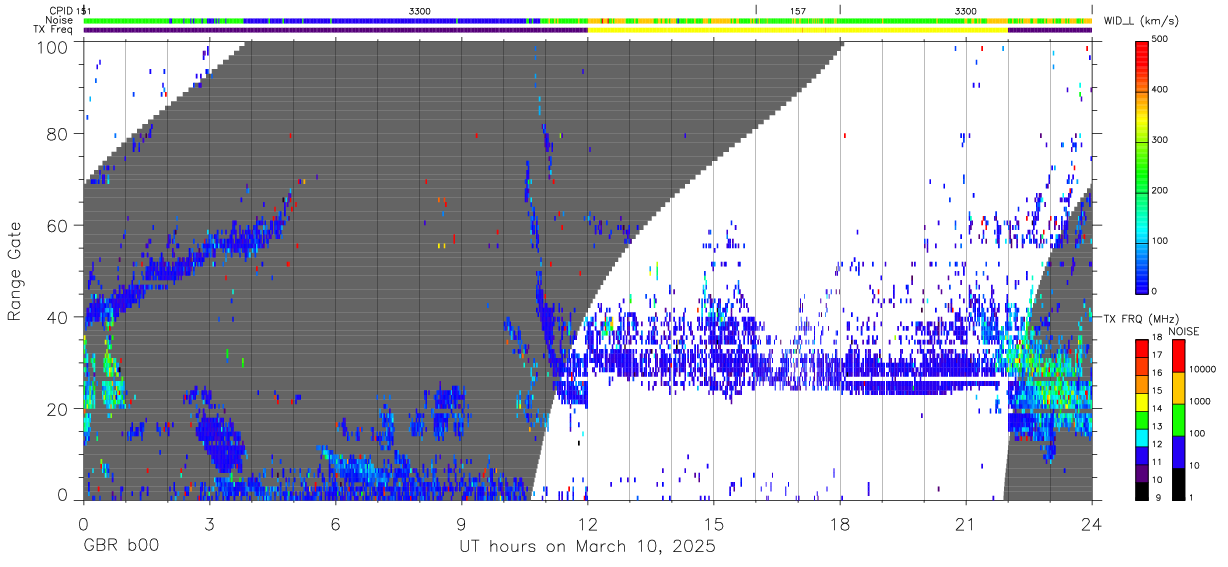Click the '6' UT hour axis tick
This screenshot has height=567, width=1228.
(x=335, y=523)
